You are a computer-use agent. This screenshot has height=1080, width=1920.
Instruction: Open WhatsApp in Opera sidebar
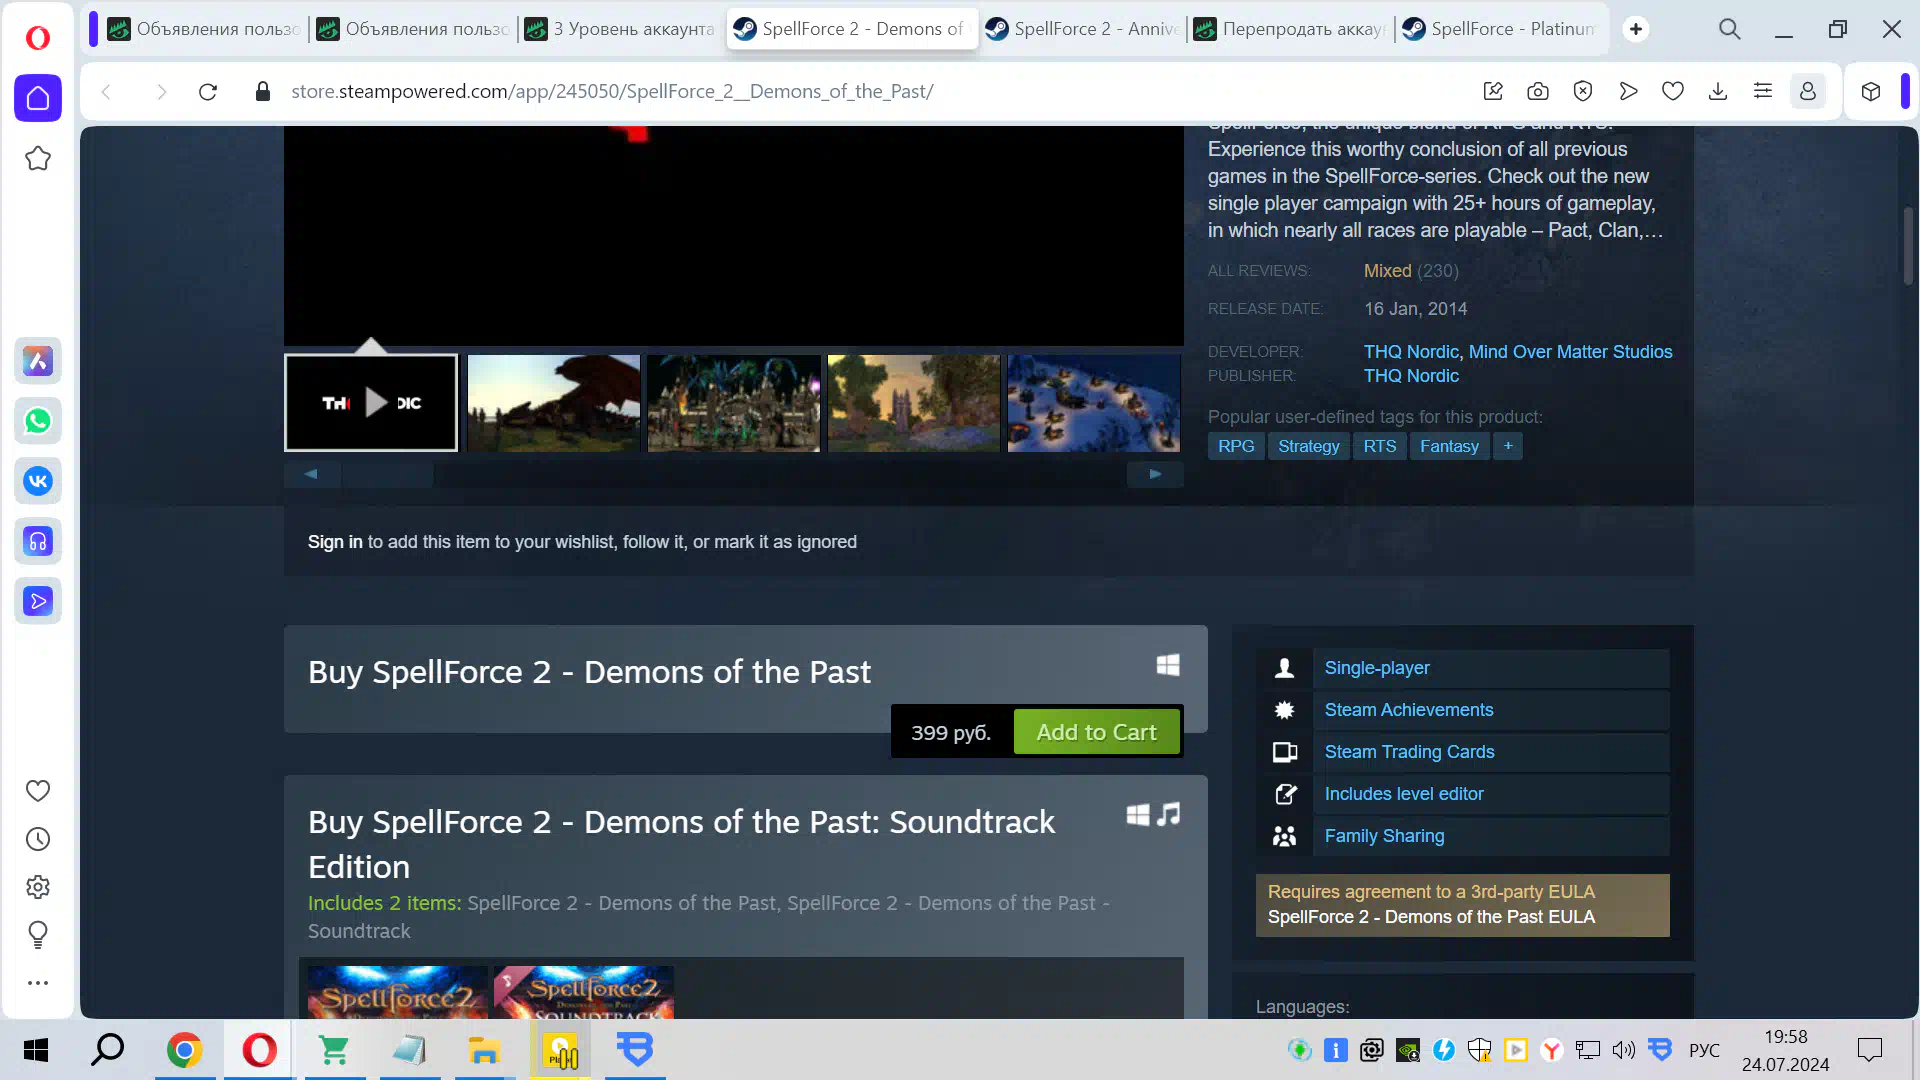[x=38, y=421]
